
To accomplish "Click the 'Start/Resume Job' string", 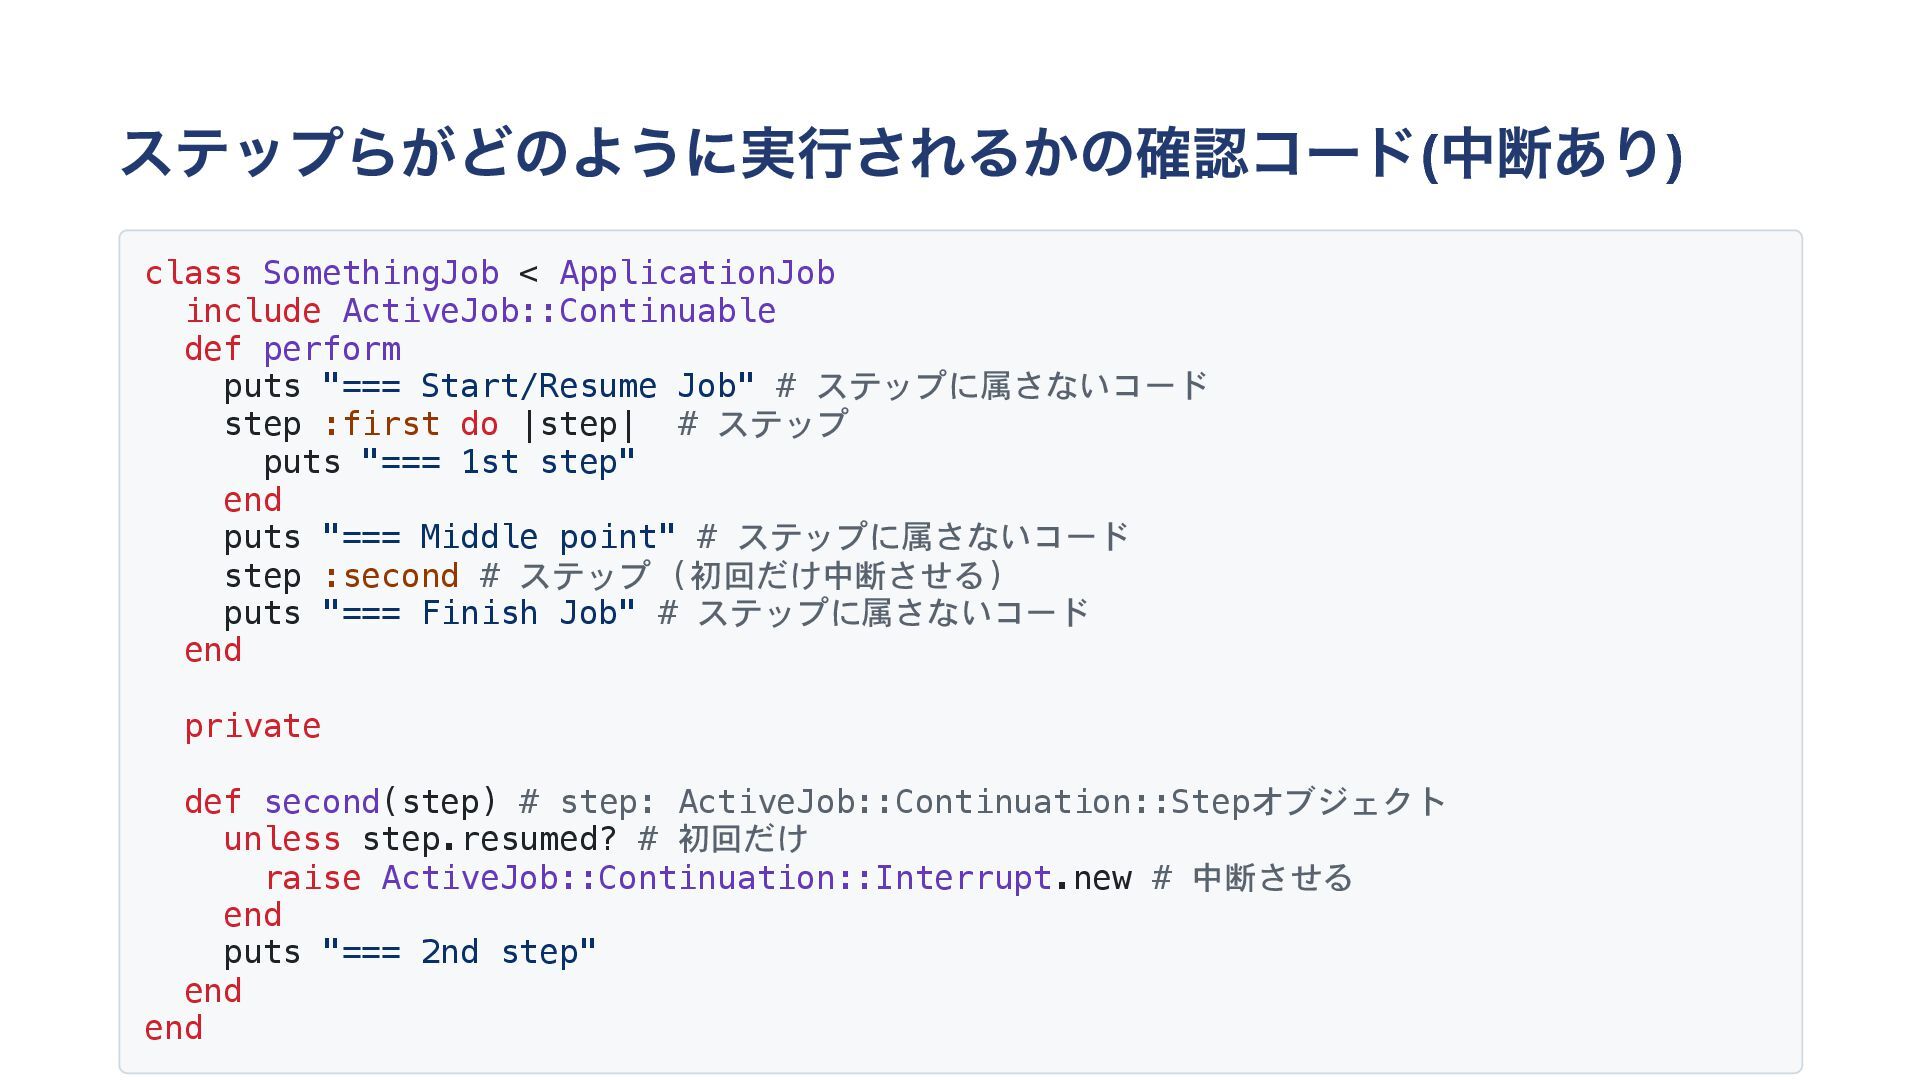I will click(538, 386).
